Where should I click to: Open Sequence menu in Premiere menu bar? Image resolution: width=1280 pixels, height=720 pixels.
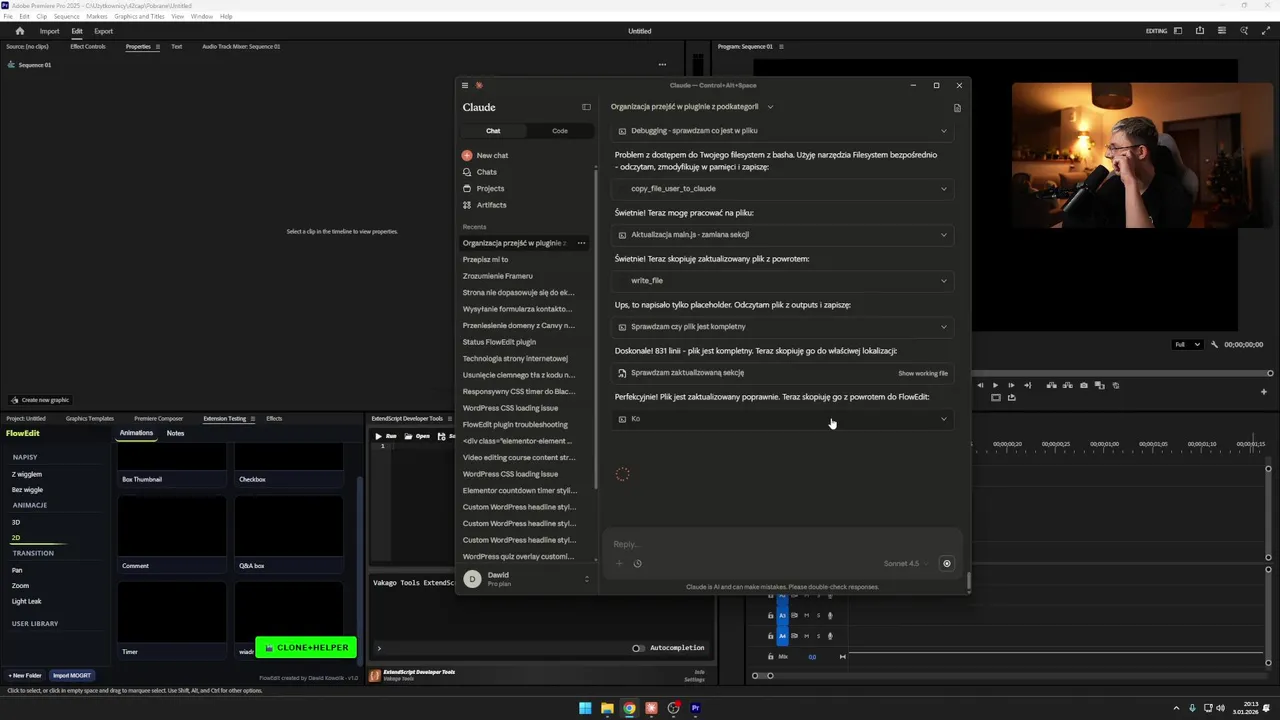pos(66,16)
